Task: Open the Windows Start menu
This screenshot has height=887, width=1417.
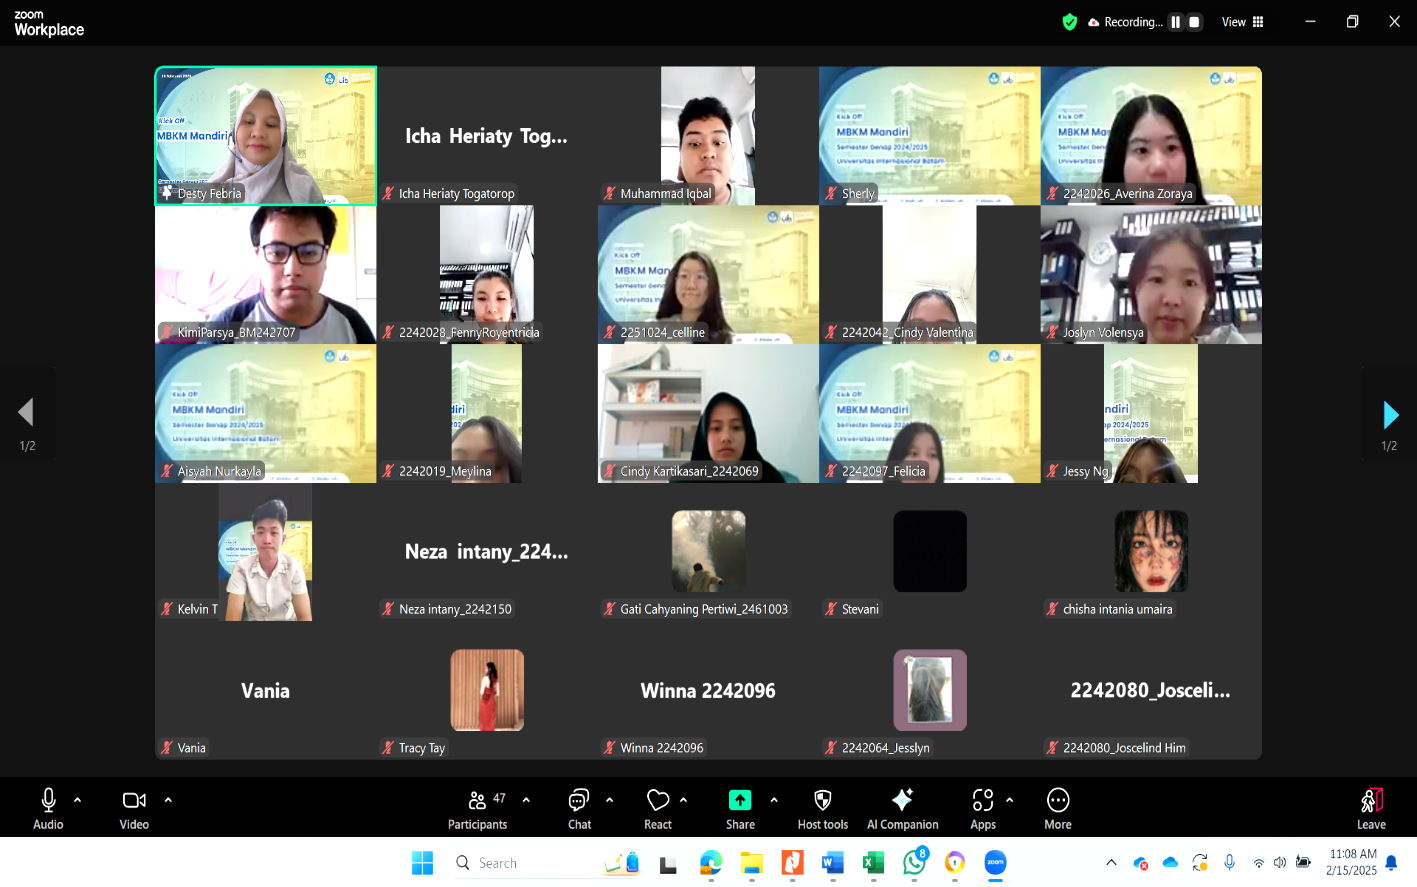Action: [422, 863]
